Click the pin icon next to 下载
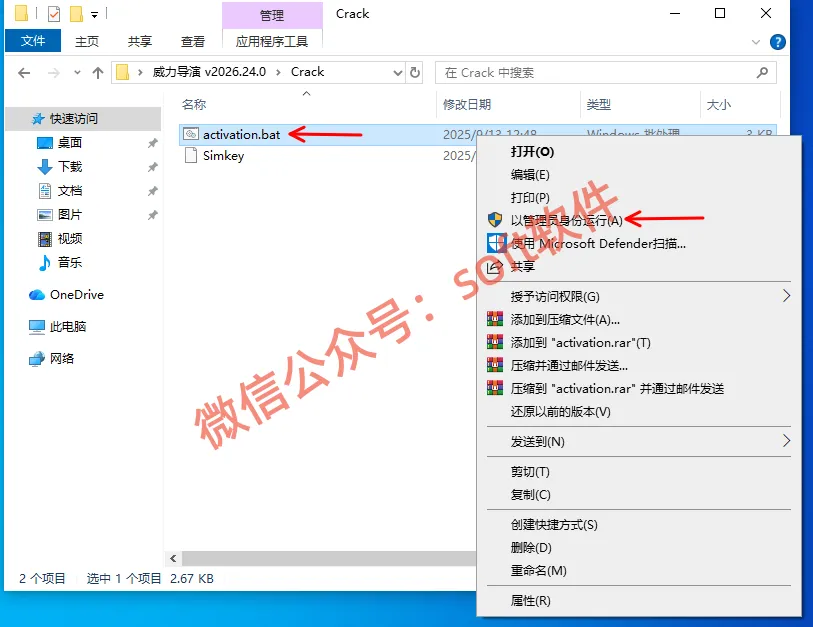This screenshot has height=627, width=813. click(152, 167)
